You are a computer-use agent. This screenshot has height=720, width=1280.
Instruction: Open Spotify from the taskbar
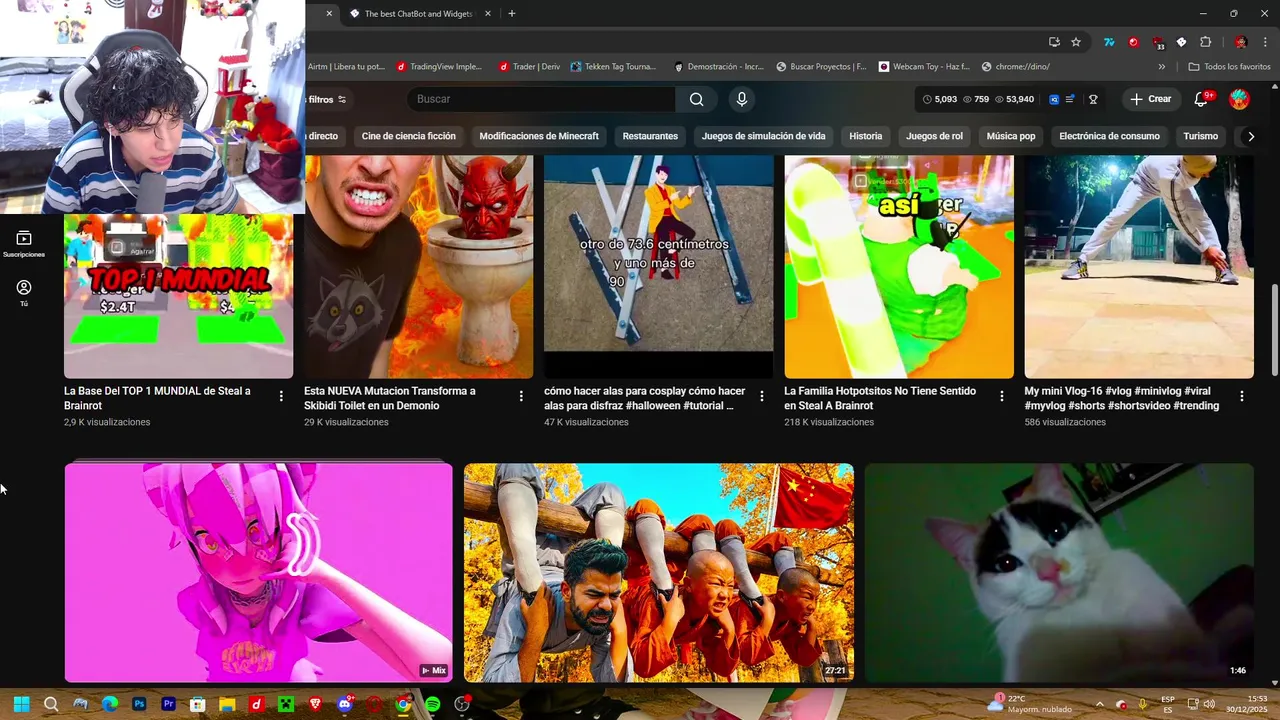pos(432,704)
